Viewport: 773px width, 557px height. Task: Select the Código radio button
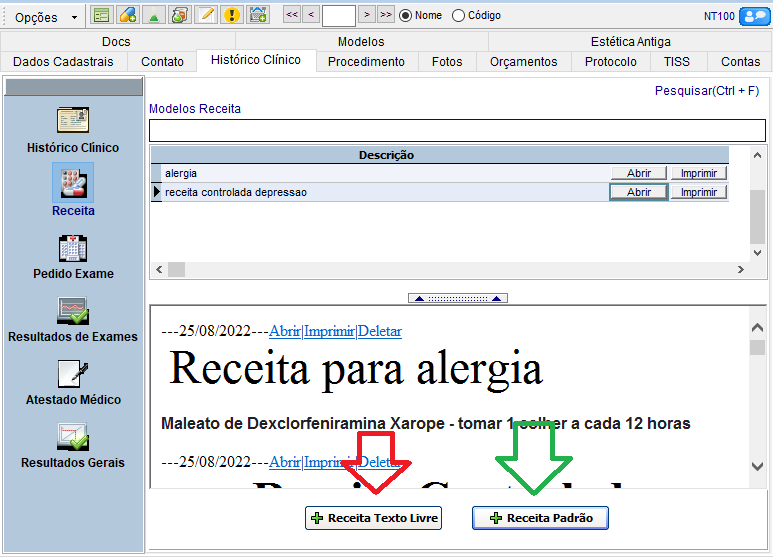tap(459, 15)
